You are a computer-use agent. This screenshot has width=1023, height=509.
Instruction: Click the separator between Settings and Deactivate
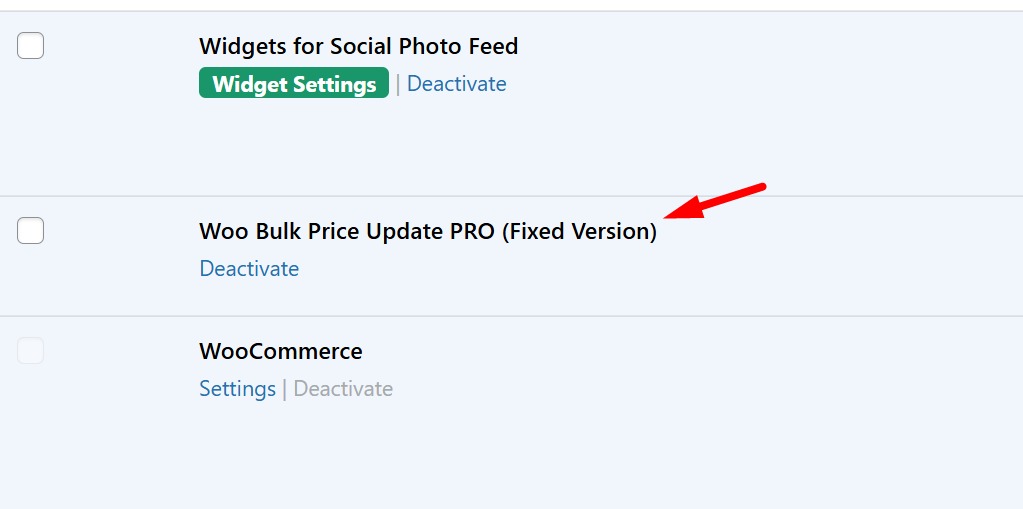point(284,389)
